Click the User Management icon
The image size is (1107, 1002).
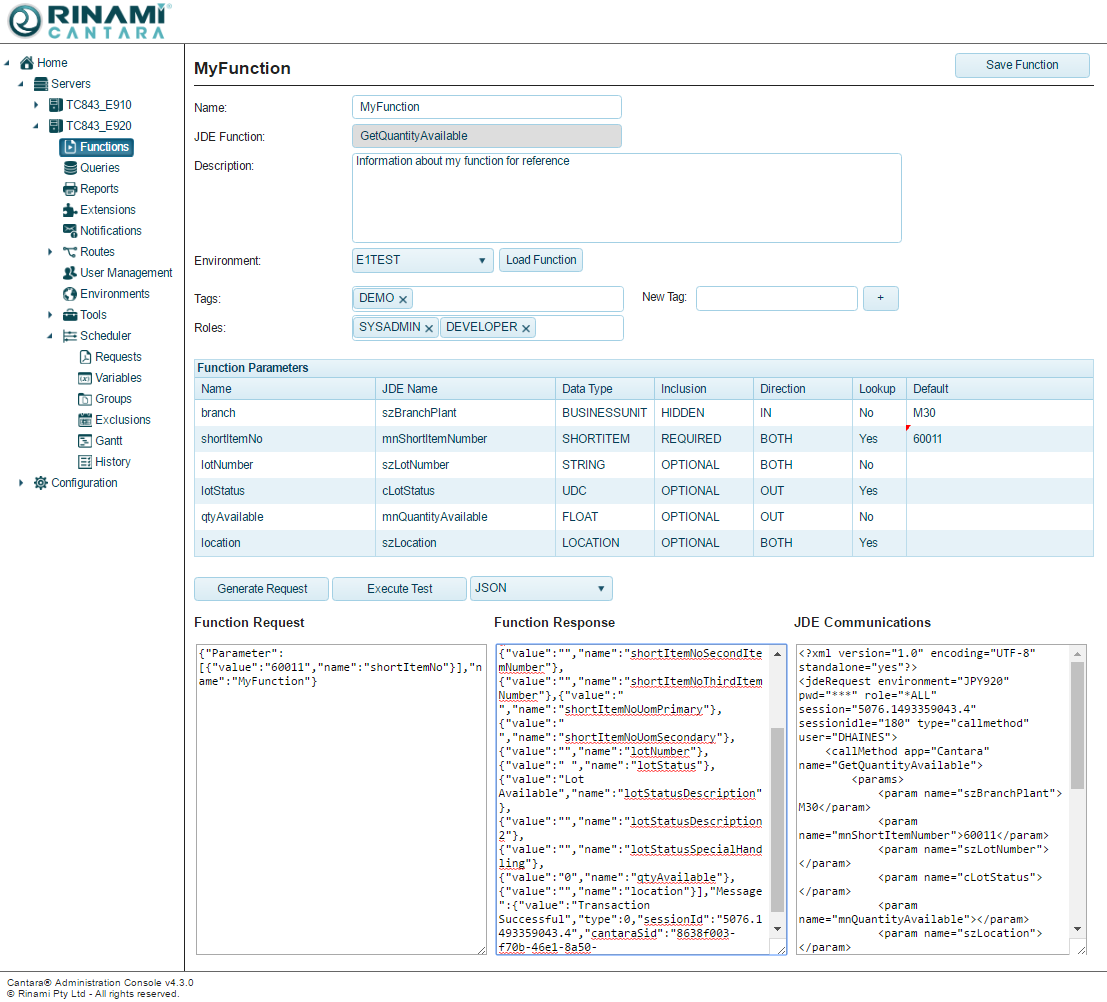pyautogui.click(x=70, y=273)
